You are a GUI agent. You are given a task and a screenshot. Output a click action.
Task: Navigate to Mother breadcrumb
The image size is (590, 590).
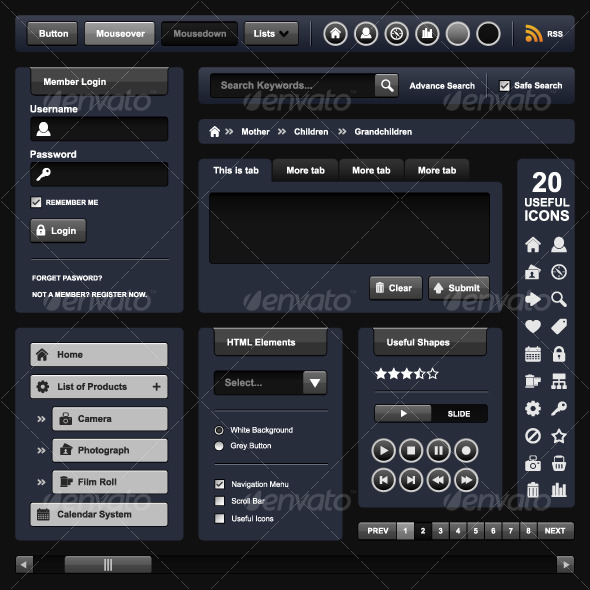pyautogui.click(x=255, y=132)
